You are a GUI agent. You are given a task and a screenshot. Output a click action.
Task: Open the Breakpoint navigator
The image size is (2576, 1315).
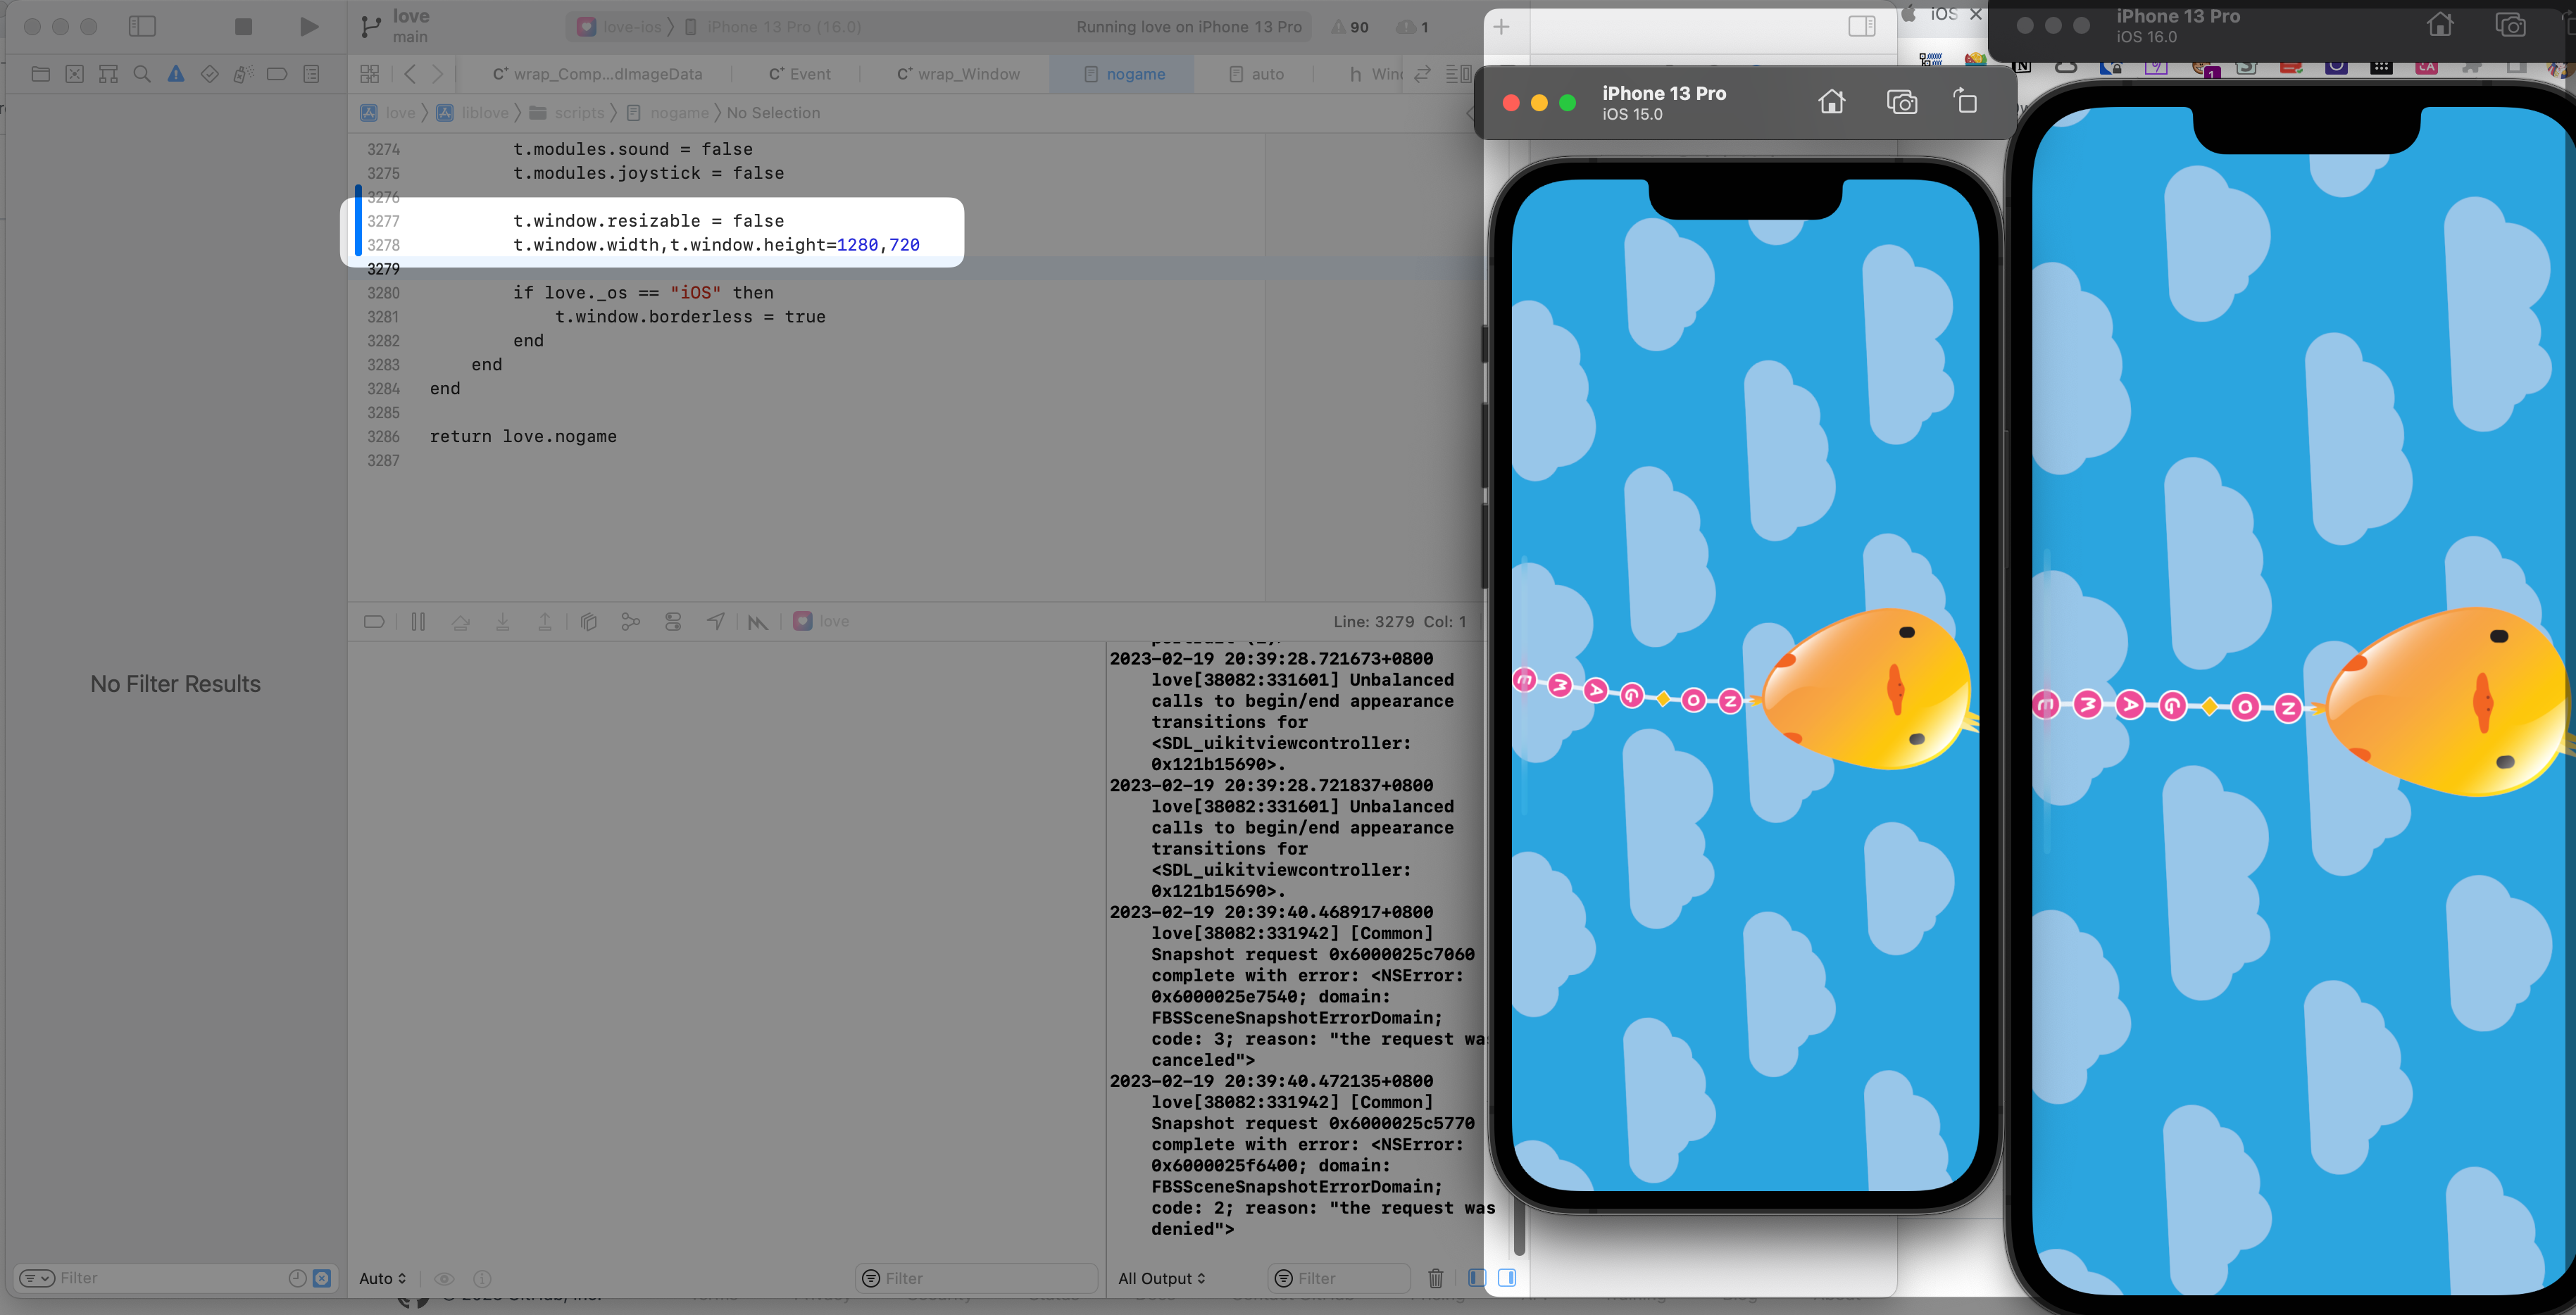click(277, 73)
